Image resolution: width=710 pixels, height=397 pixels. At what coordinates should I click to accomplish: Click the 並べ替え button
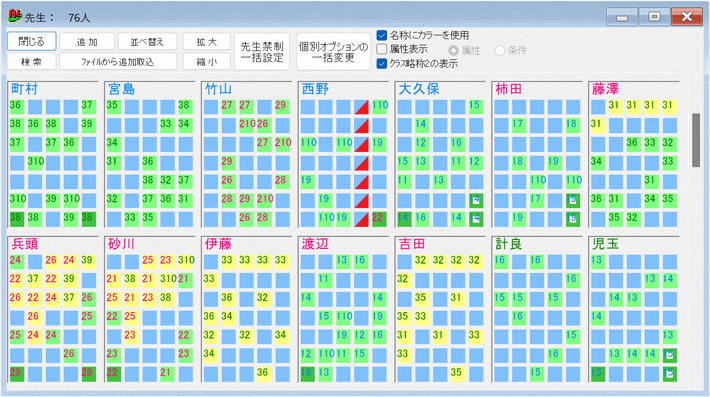(x=147, y=42)
